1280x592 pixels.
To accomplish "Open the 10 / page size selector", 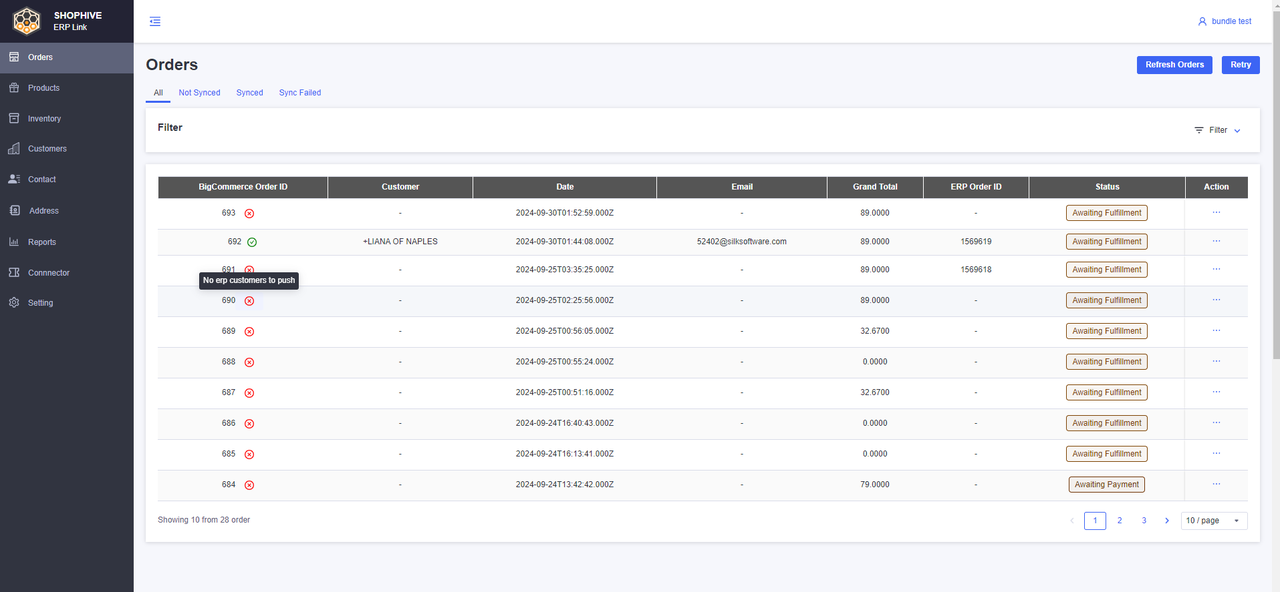I will click(x=1214, y=521).
